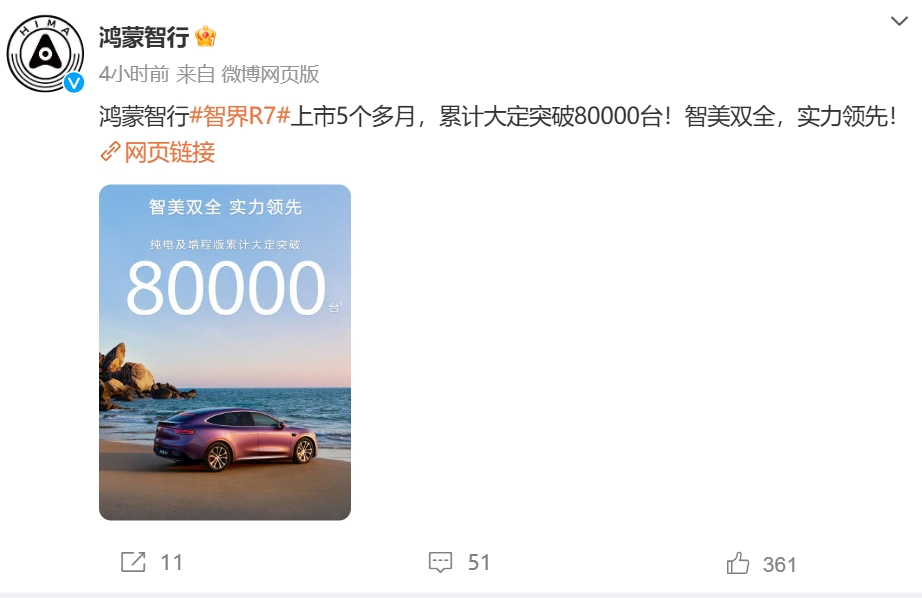Click the 微博网页版 source link
The width and height of the screenshot is (922, 598).
pos(270,74)
